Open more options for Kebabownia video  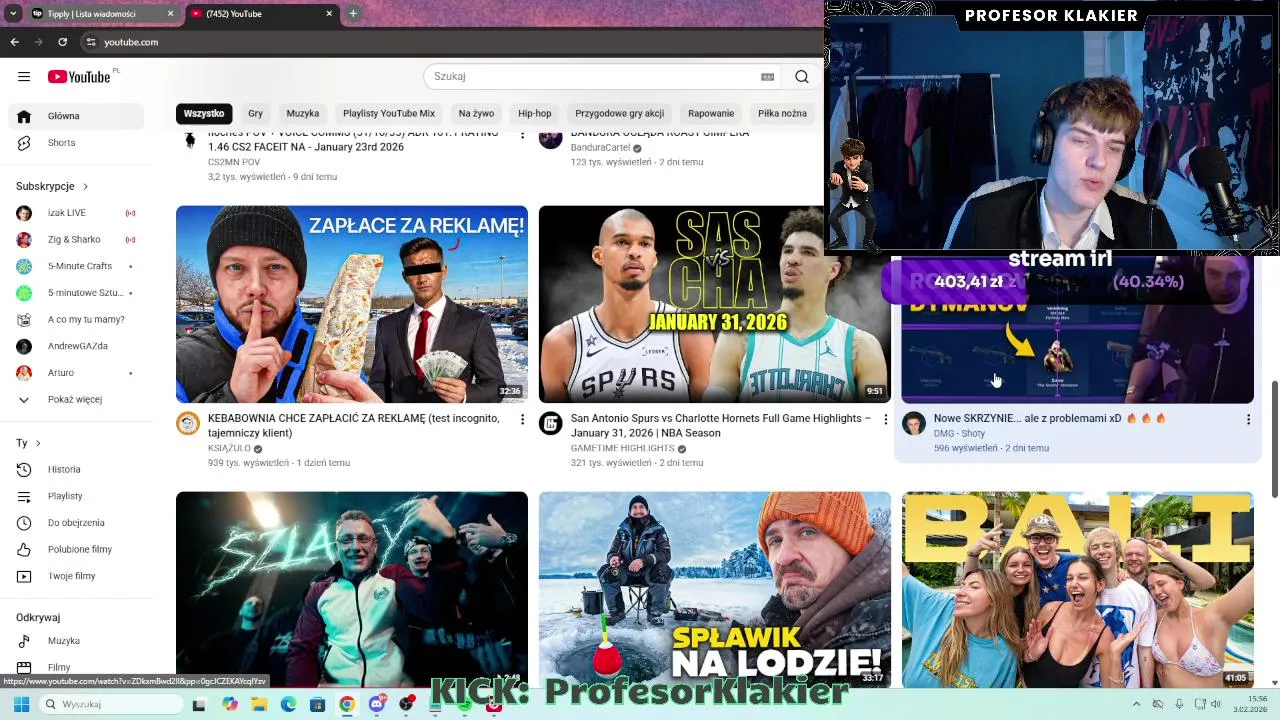click(522, 420)
